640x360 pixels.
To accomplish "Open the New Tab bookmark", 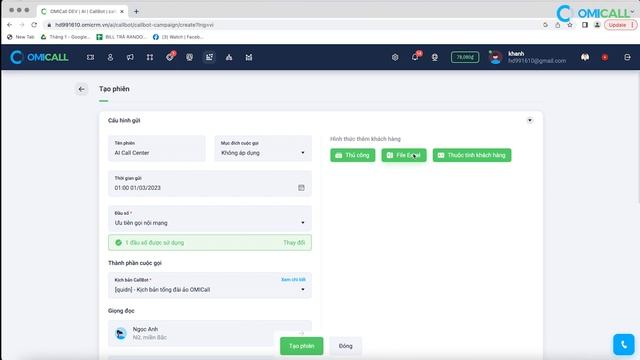I will pos(20,37).
